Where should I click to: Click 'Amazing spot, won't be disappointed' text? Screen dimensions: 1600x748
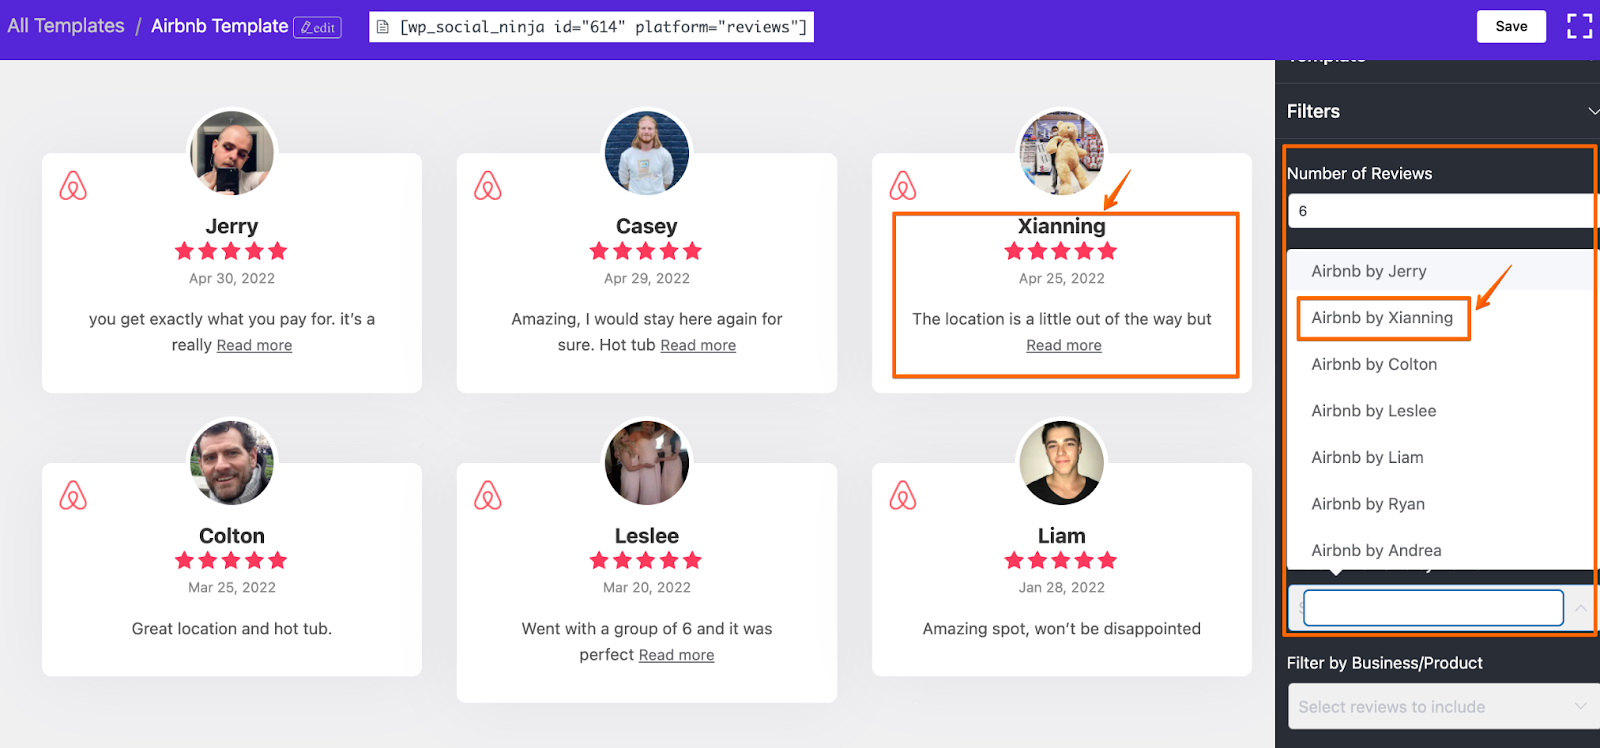pyautogui.click(x=1062, y=629)
